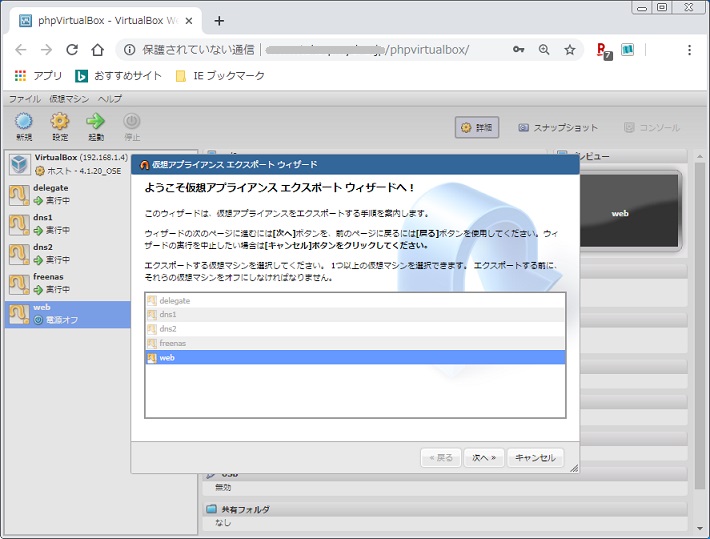Screen dimensions: 710x539
Task: Click the red R extension icon
Action: [x=603, y=51]
